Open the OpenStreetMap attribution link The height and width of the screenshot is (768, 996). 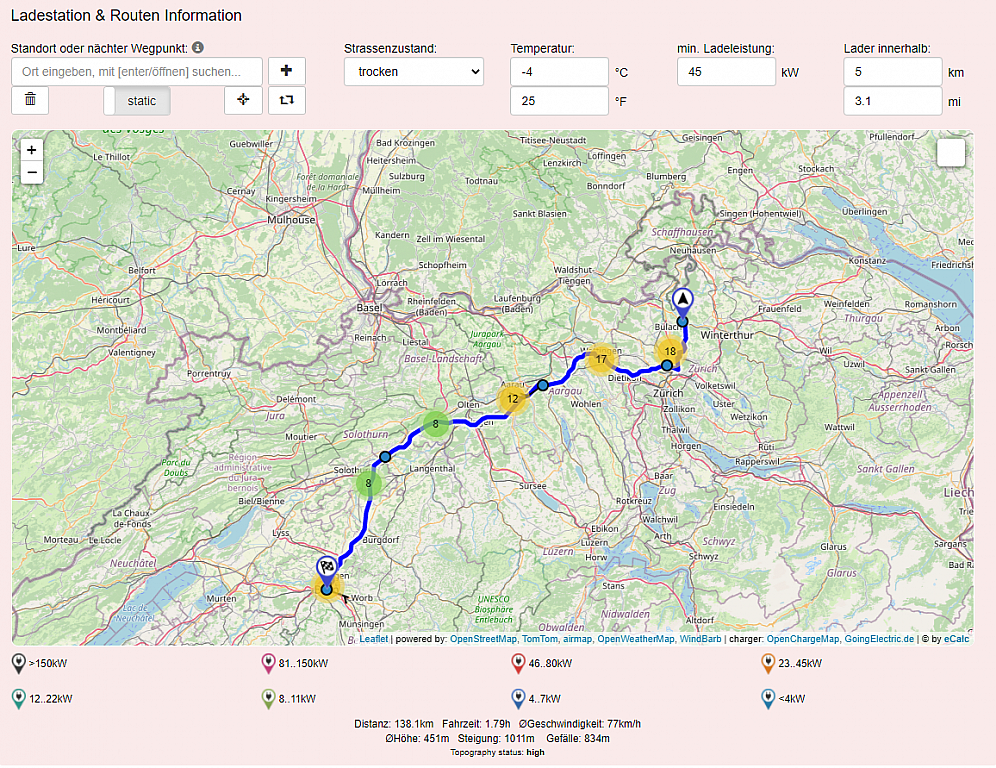pos(483,639)
